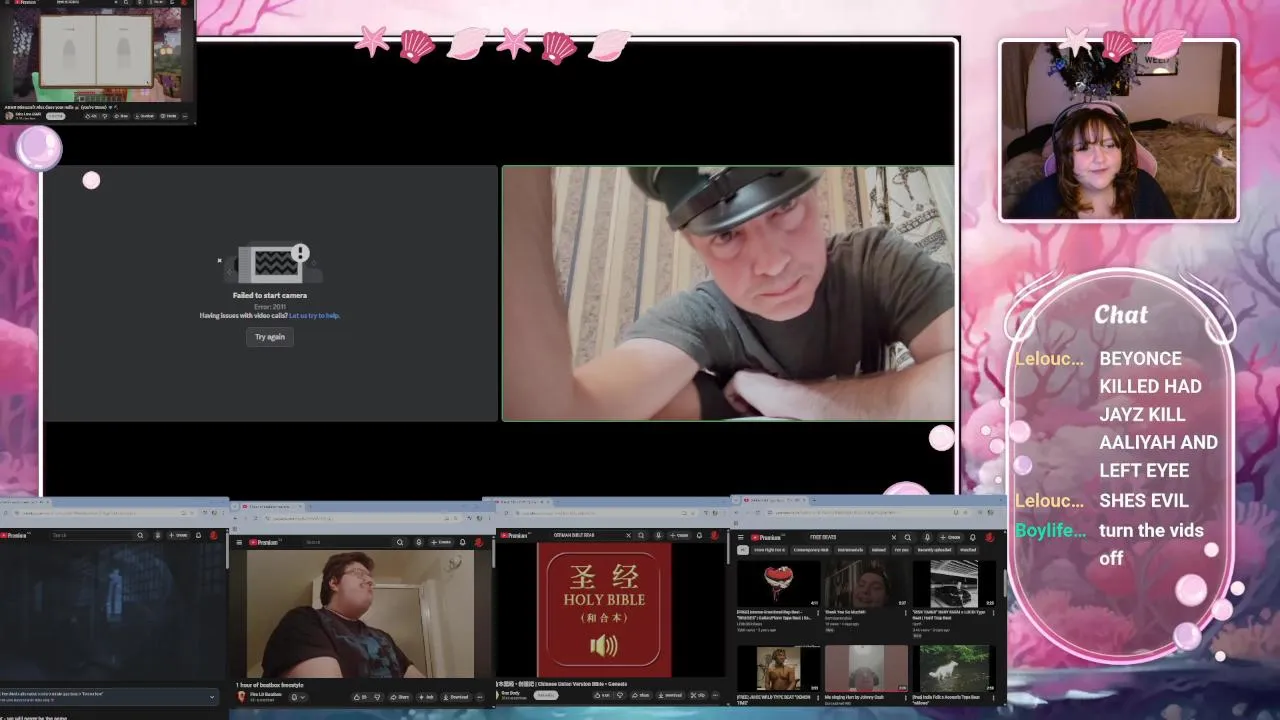Click Clip under the Holy Bible video
1280x720 pixels.
(697, 695)
